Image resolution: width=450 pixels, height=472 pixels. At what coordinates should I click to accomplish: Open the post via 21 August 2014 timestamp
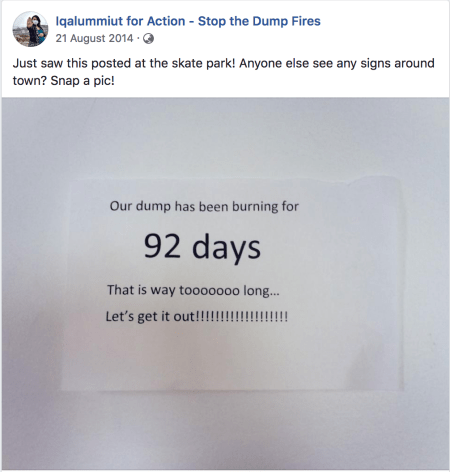point(94,38)
